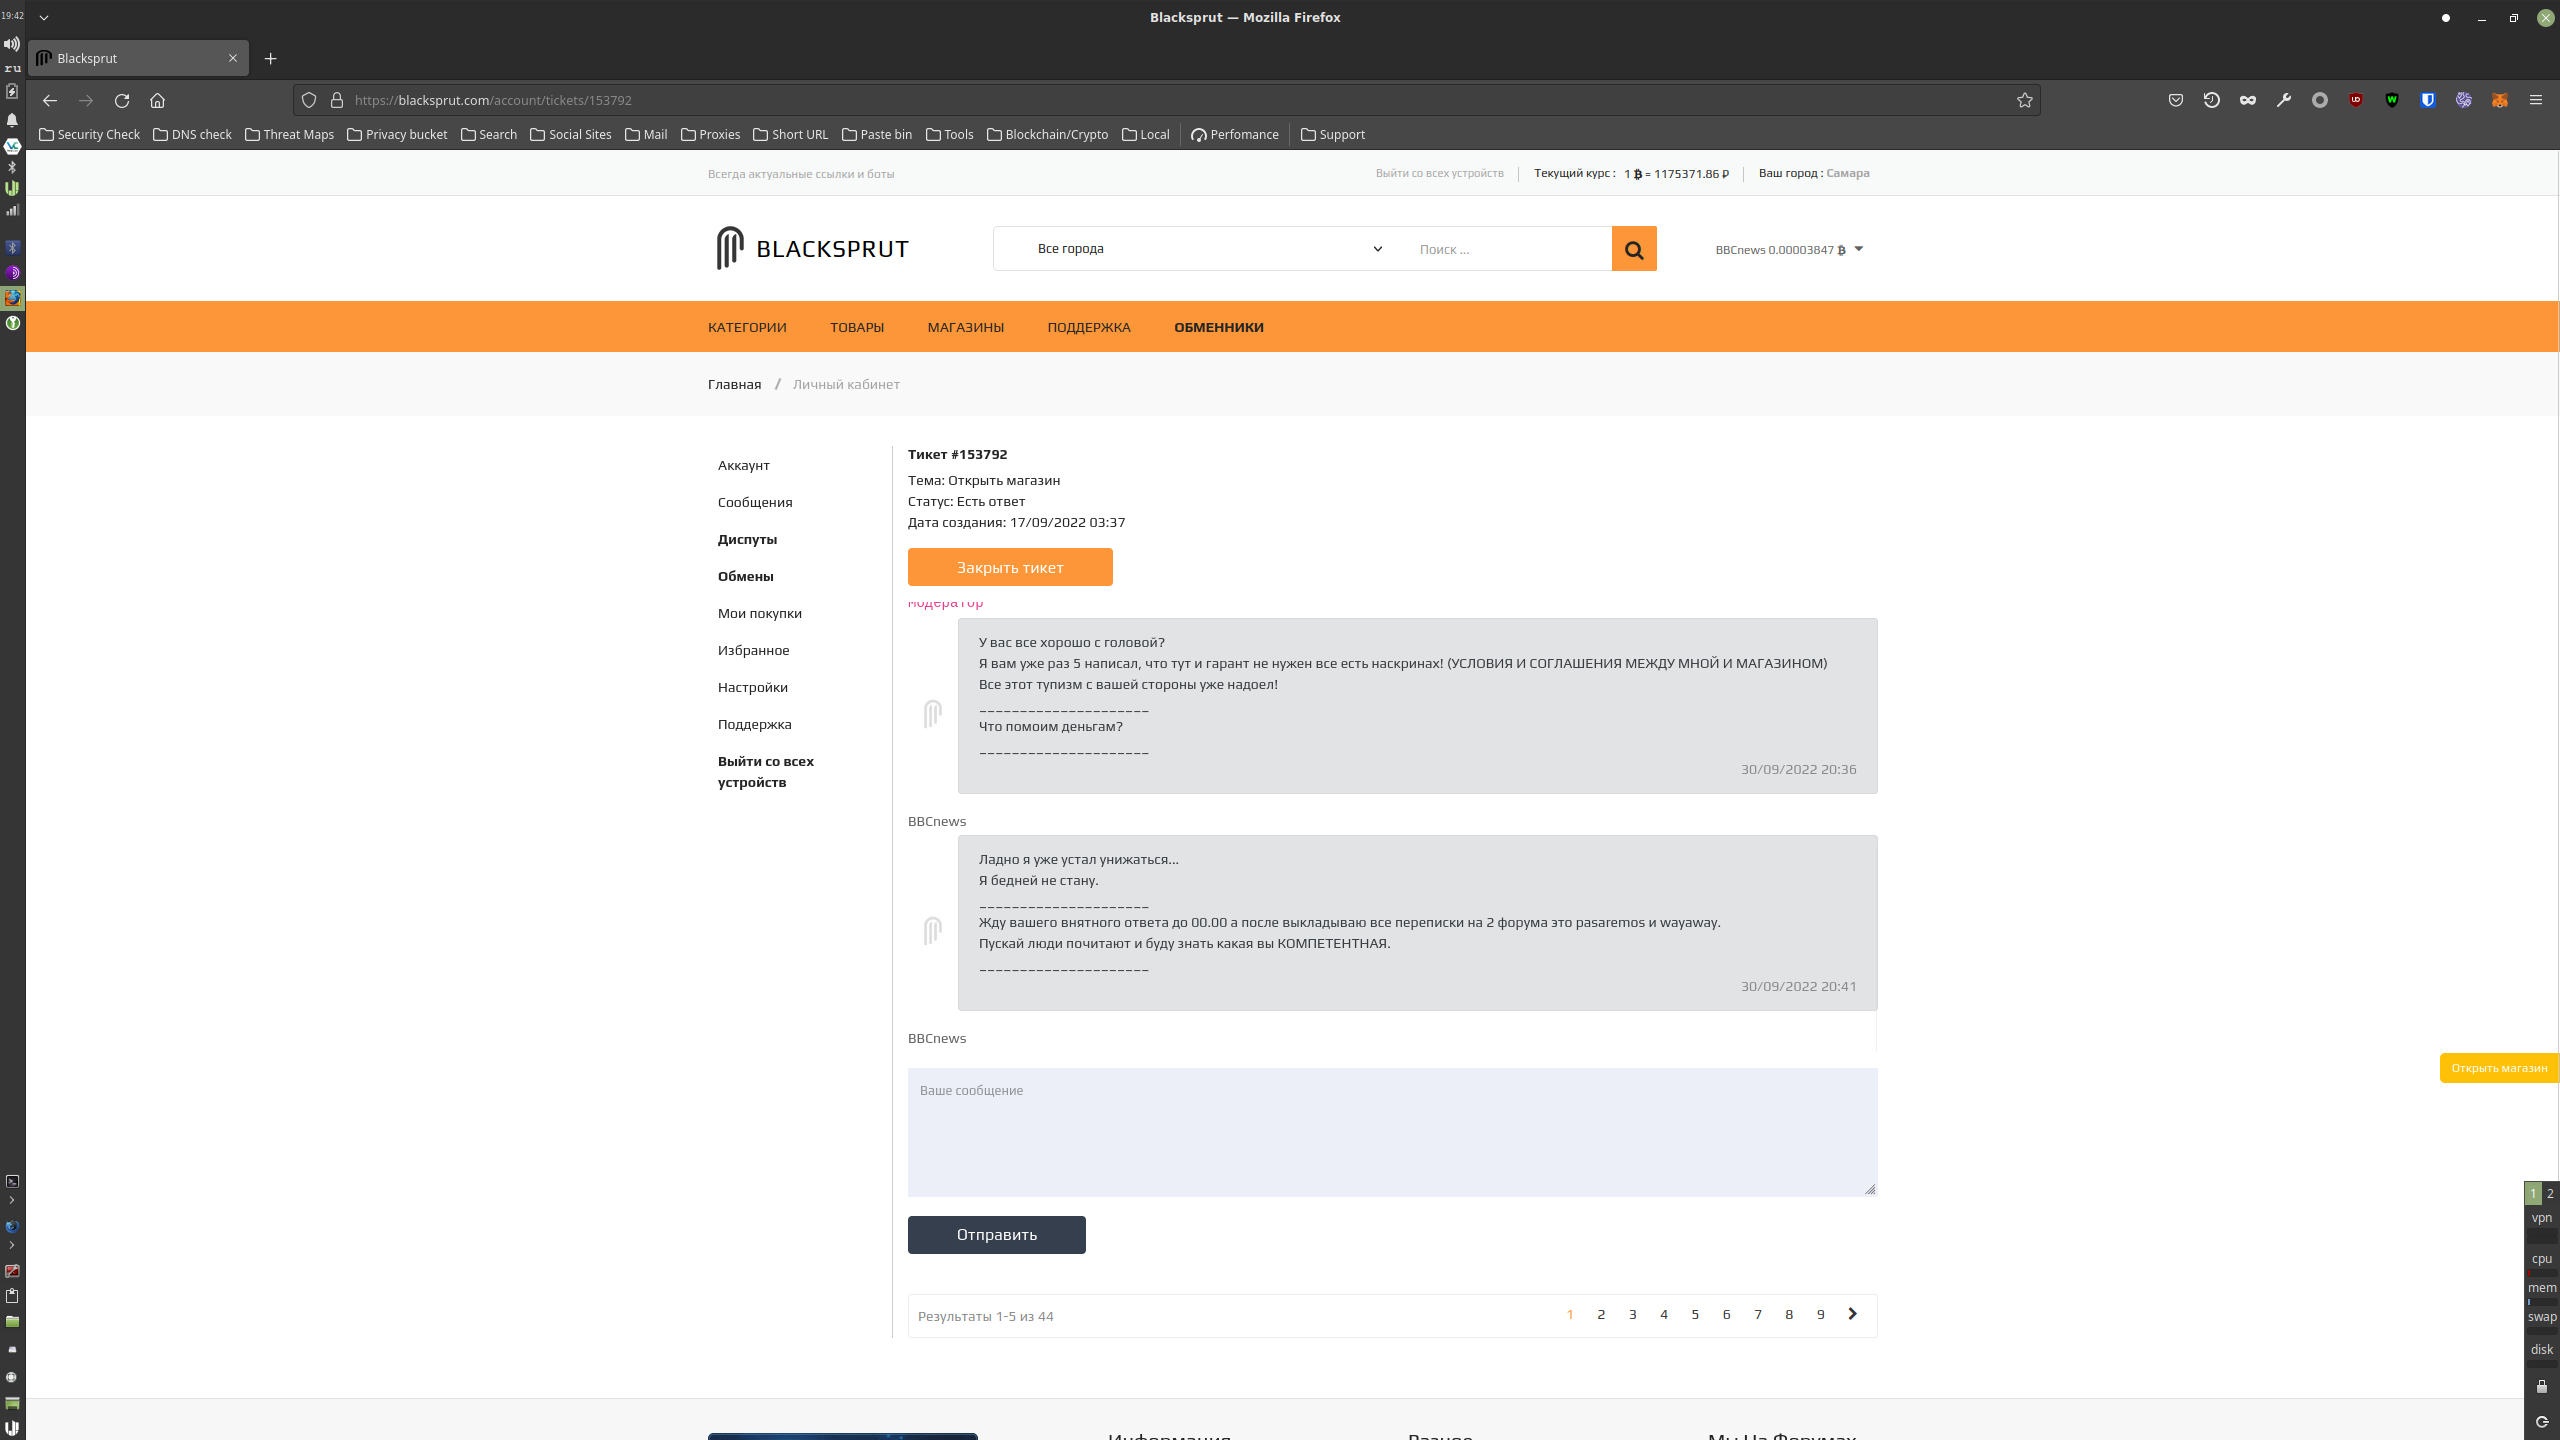Open the DNS check bookmarks folder
Image resolution: width=2560 pixels, height=1440 pixels.
pyautogui.click(x=192, y=134)
